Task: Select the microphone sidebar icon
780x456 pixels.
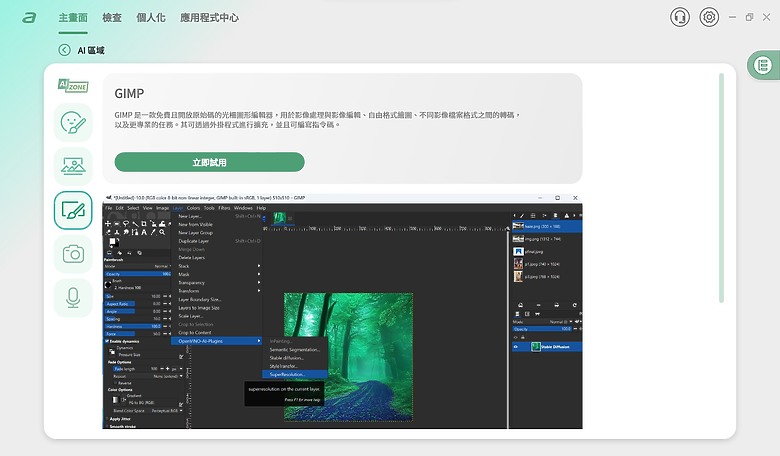Action: click(73, 298)
